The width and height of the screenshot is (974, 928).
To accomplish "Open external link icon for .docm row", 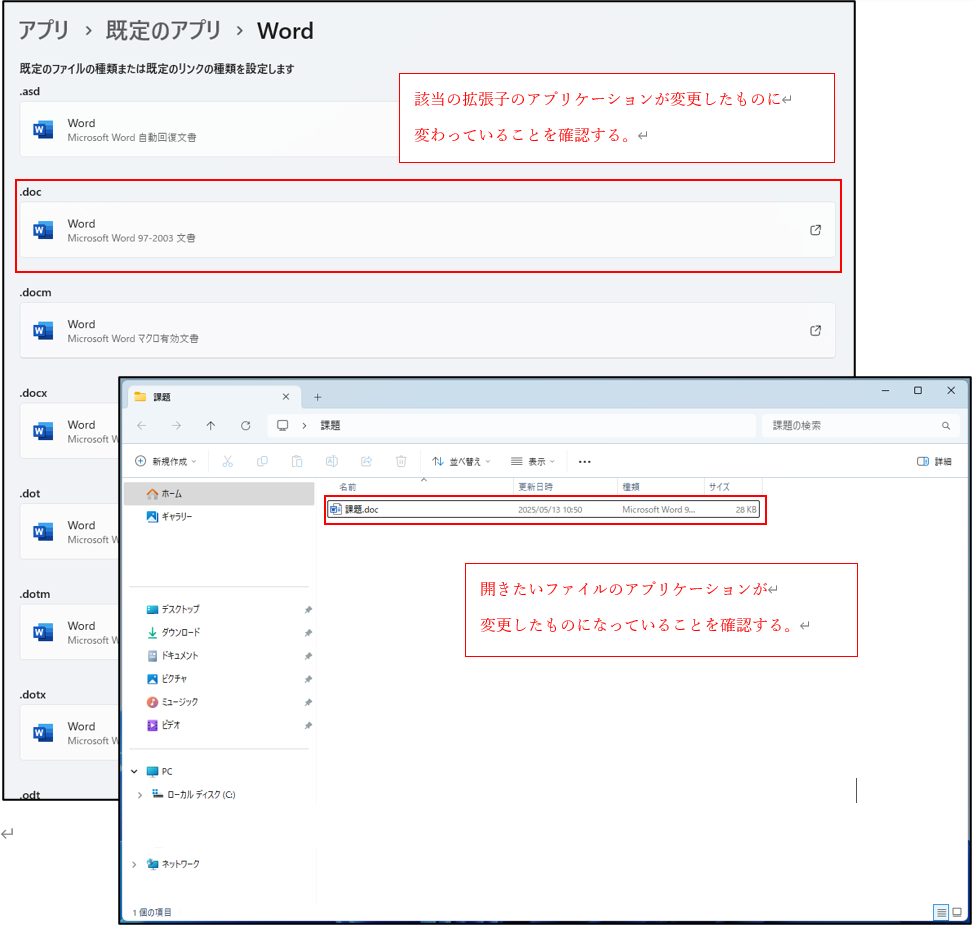I will (815, 330).
